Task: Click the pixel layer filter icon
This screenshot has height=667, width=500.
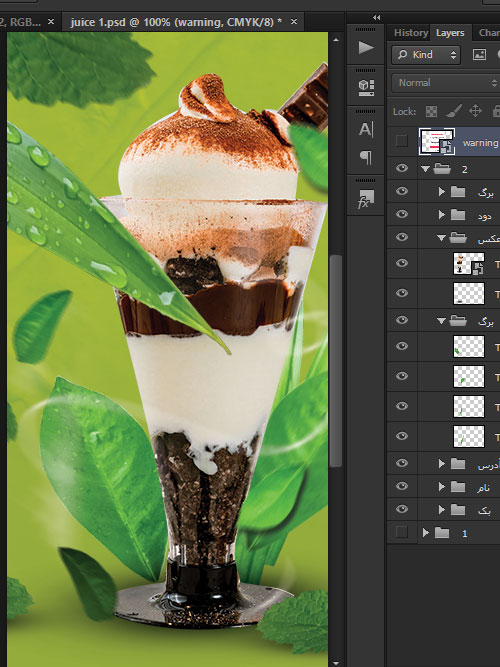Action: click(479, 54)
